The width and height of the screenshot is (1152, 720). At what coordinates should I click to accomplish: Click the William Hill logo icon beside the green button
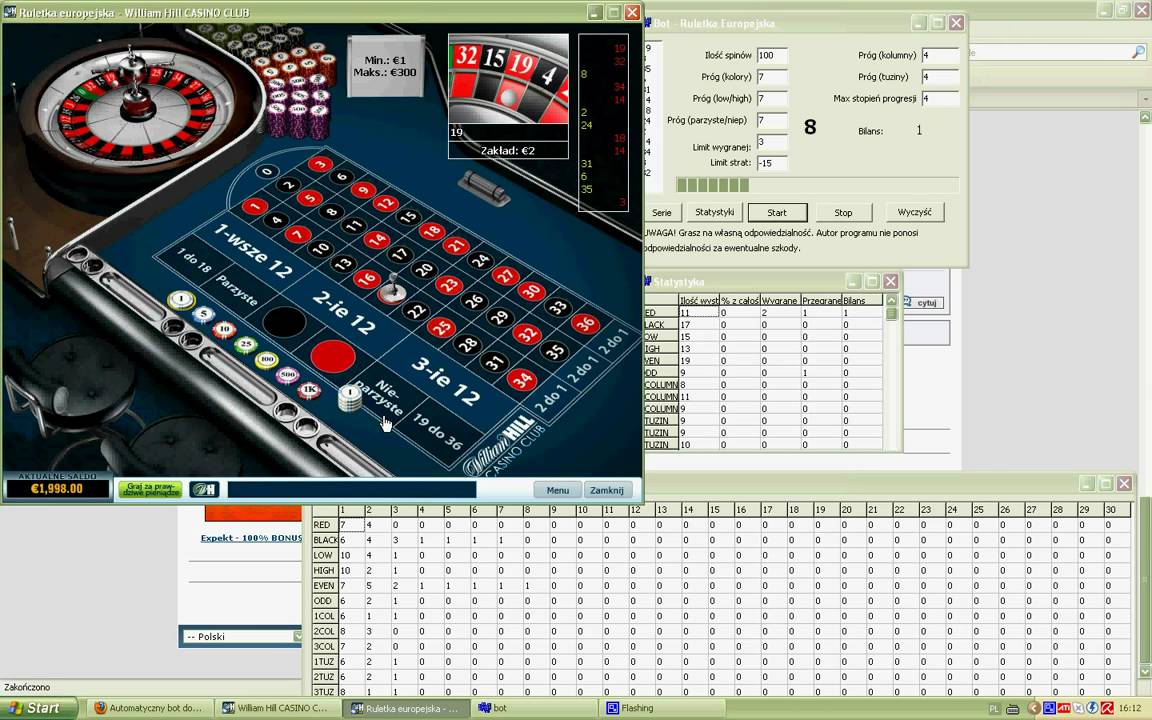click(x=204, y=489)
